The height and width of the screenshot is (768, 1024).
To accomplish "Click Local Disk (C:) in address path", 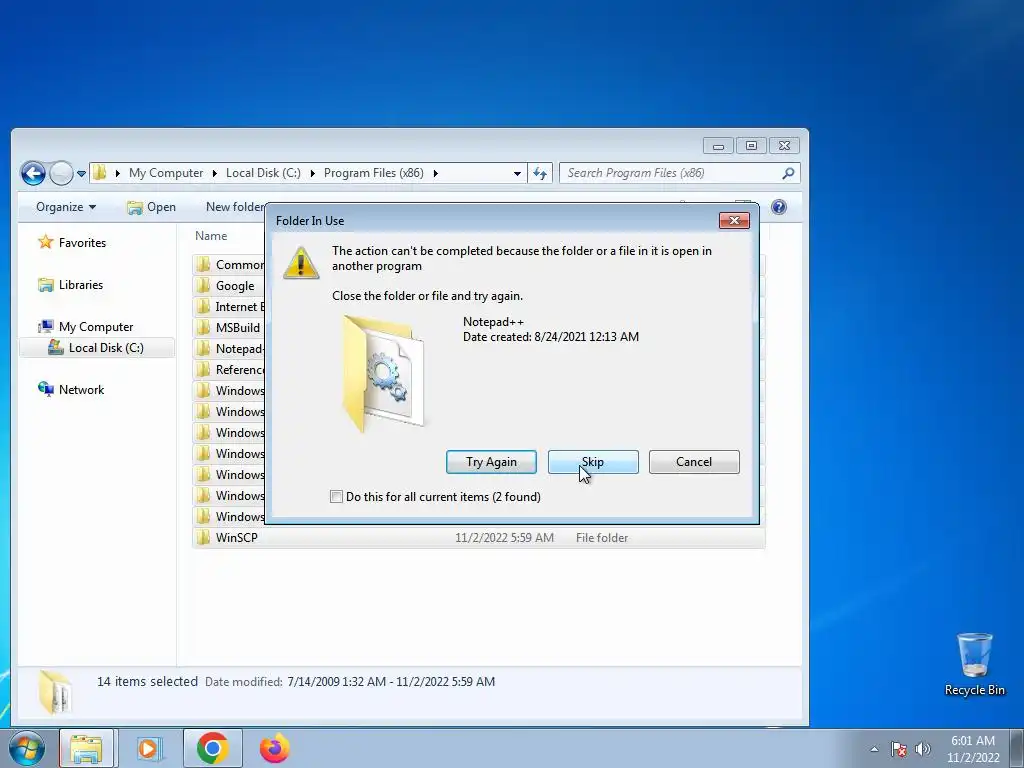I will (x=263, y=173).
